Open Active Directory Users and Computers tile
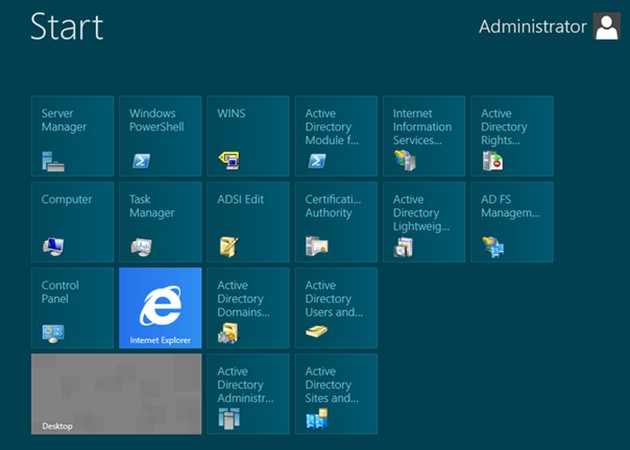Image resolution: width=630 pixels, height=450 pixels. (x=336, y=308)
